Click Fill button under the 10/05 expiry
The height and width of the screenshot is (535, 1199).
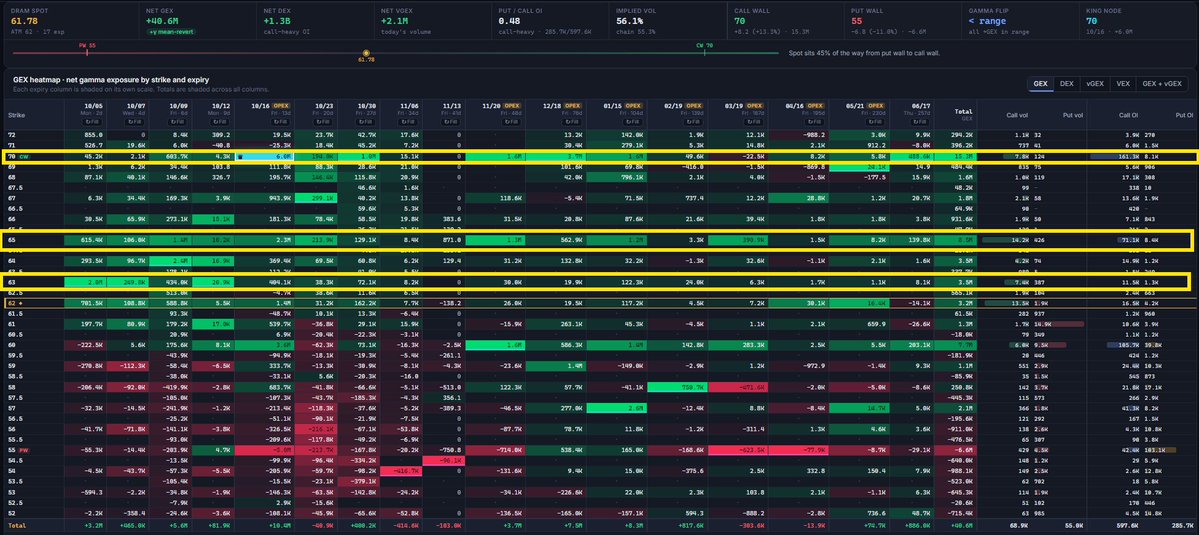[x=91, y=122]
